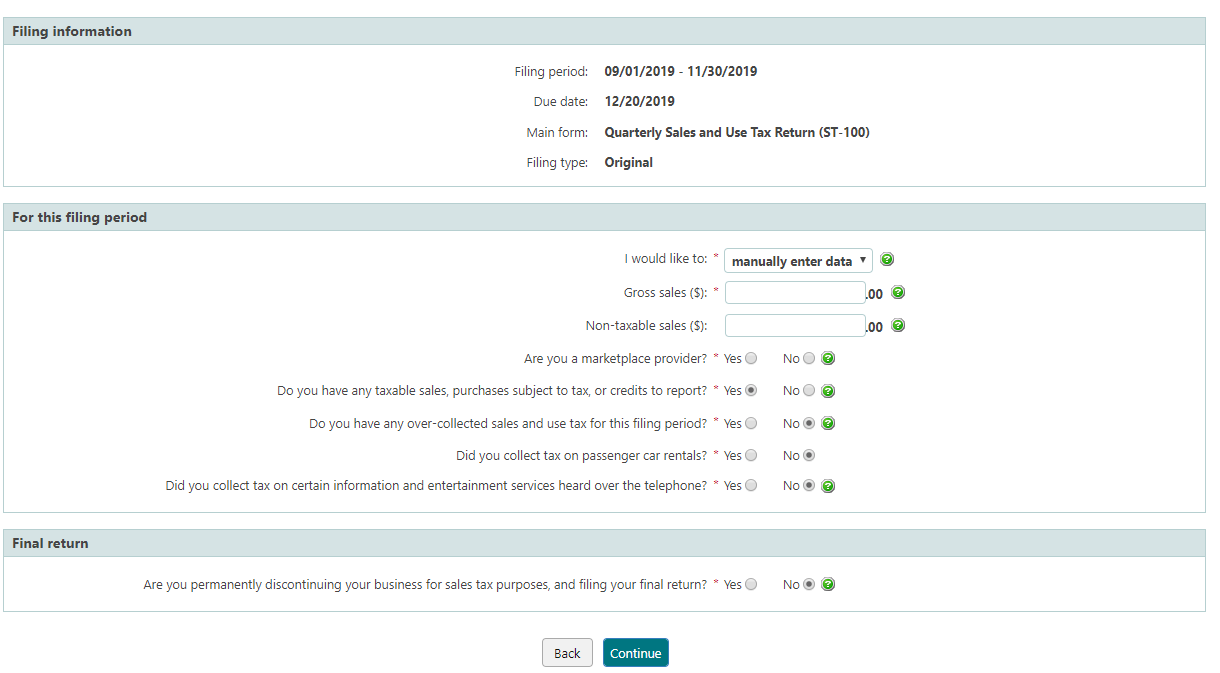Choose No for taxable sales or credits to report
Image resolution: width=1220 pixels, height=673 pixels.
(809, 391)
